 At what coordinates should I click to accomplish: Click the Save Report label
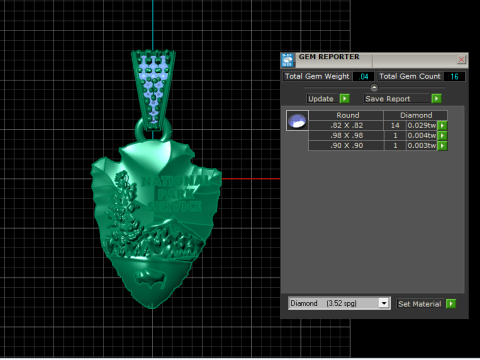388,99
